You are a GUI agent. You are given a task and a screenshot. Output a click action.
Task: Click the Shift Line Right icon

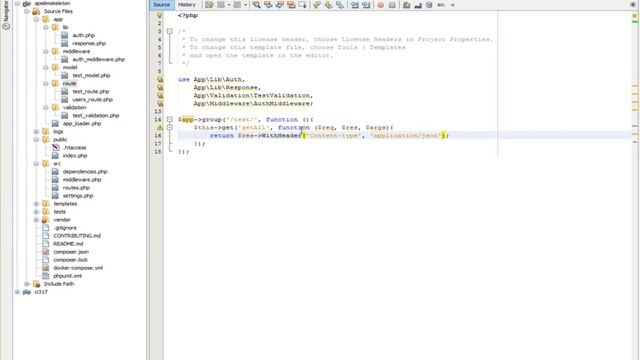pos(366,5)
